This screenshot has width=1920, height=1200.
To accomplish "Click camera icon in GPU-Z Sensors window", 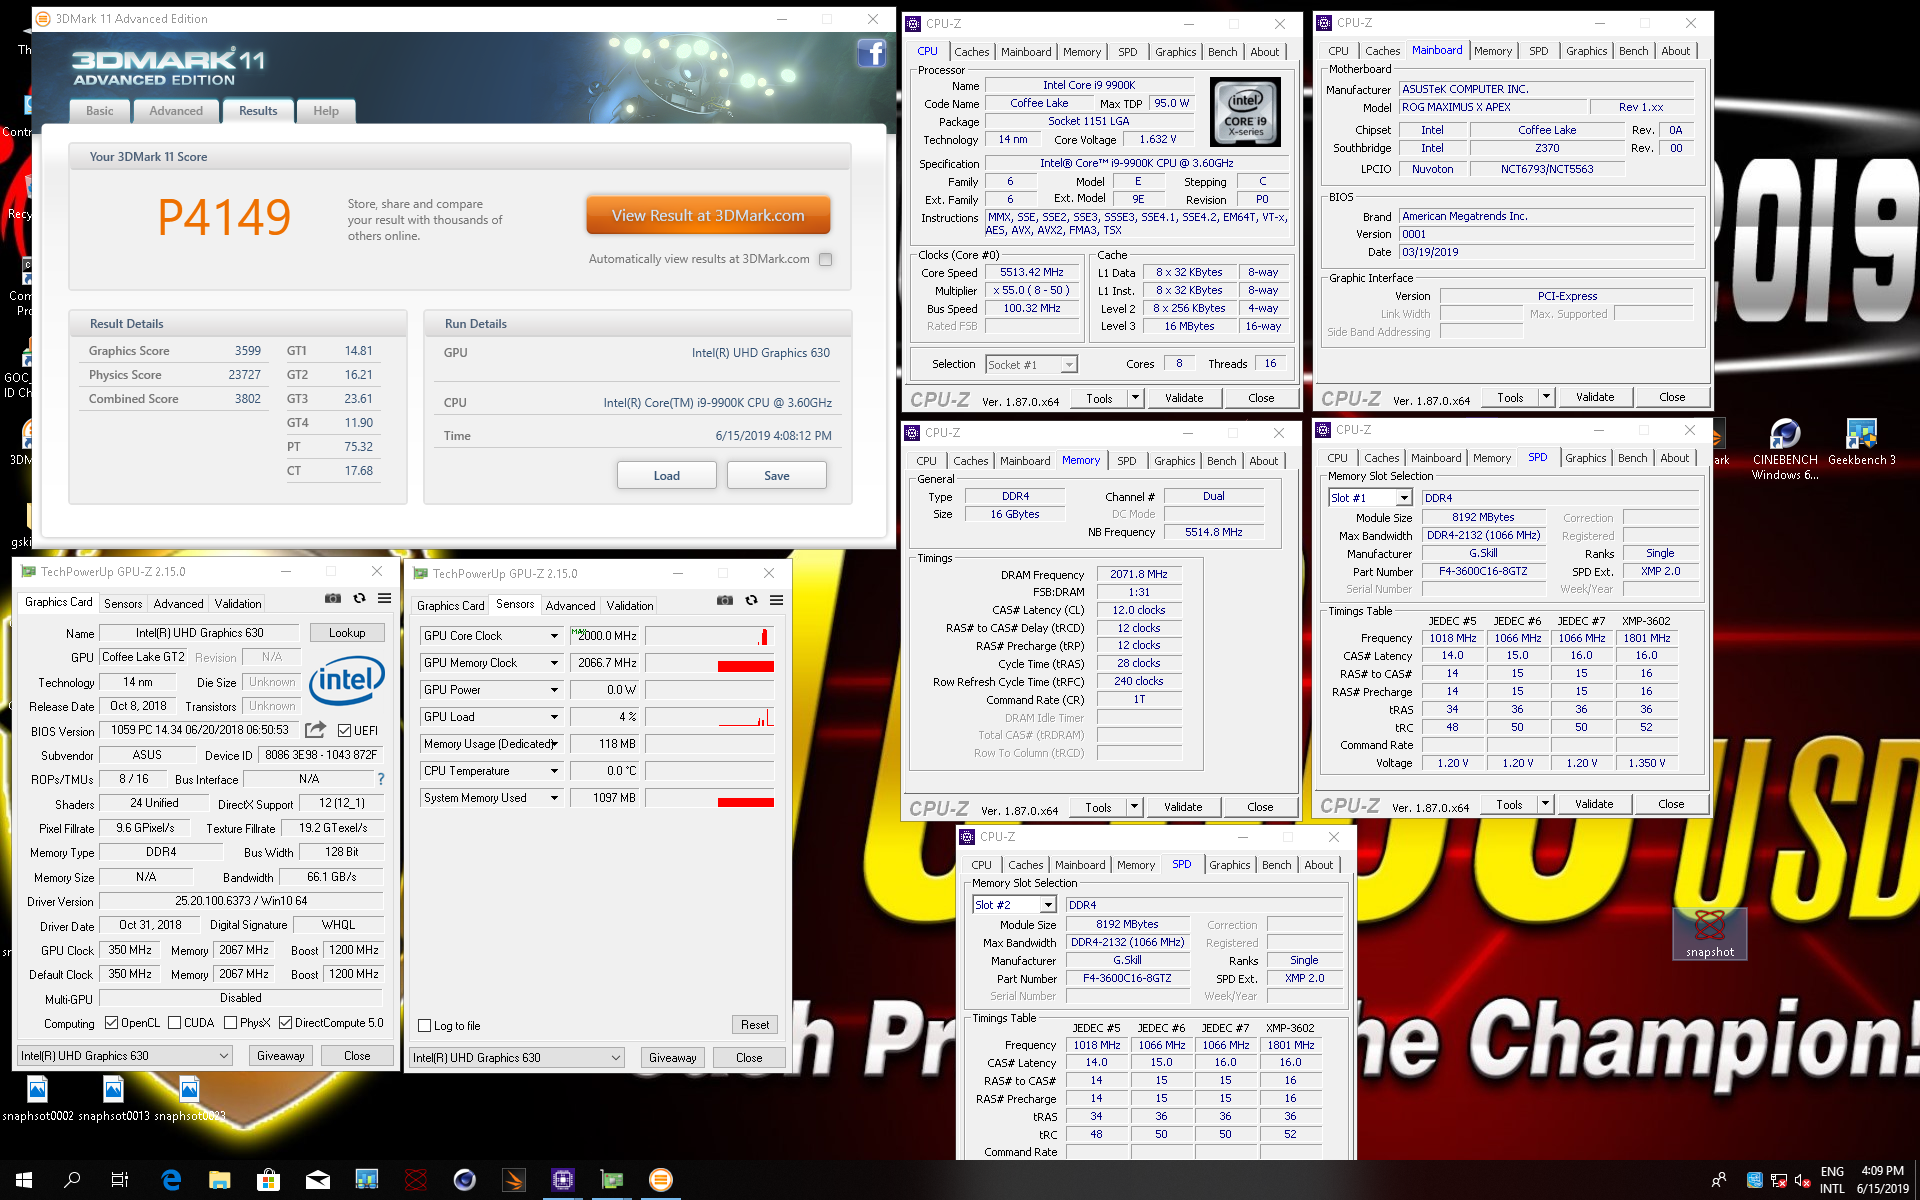I will point(725,600).
